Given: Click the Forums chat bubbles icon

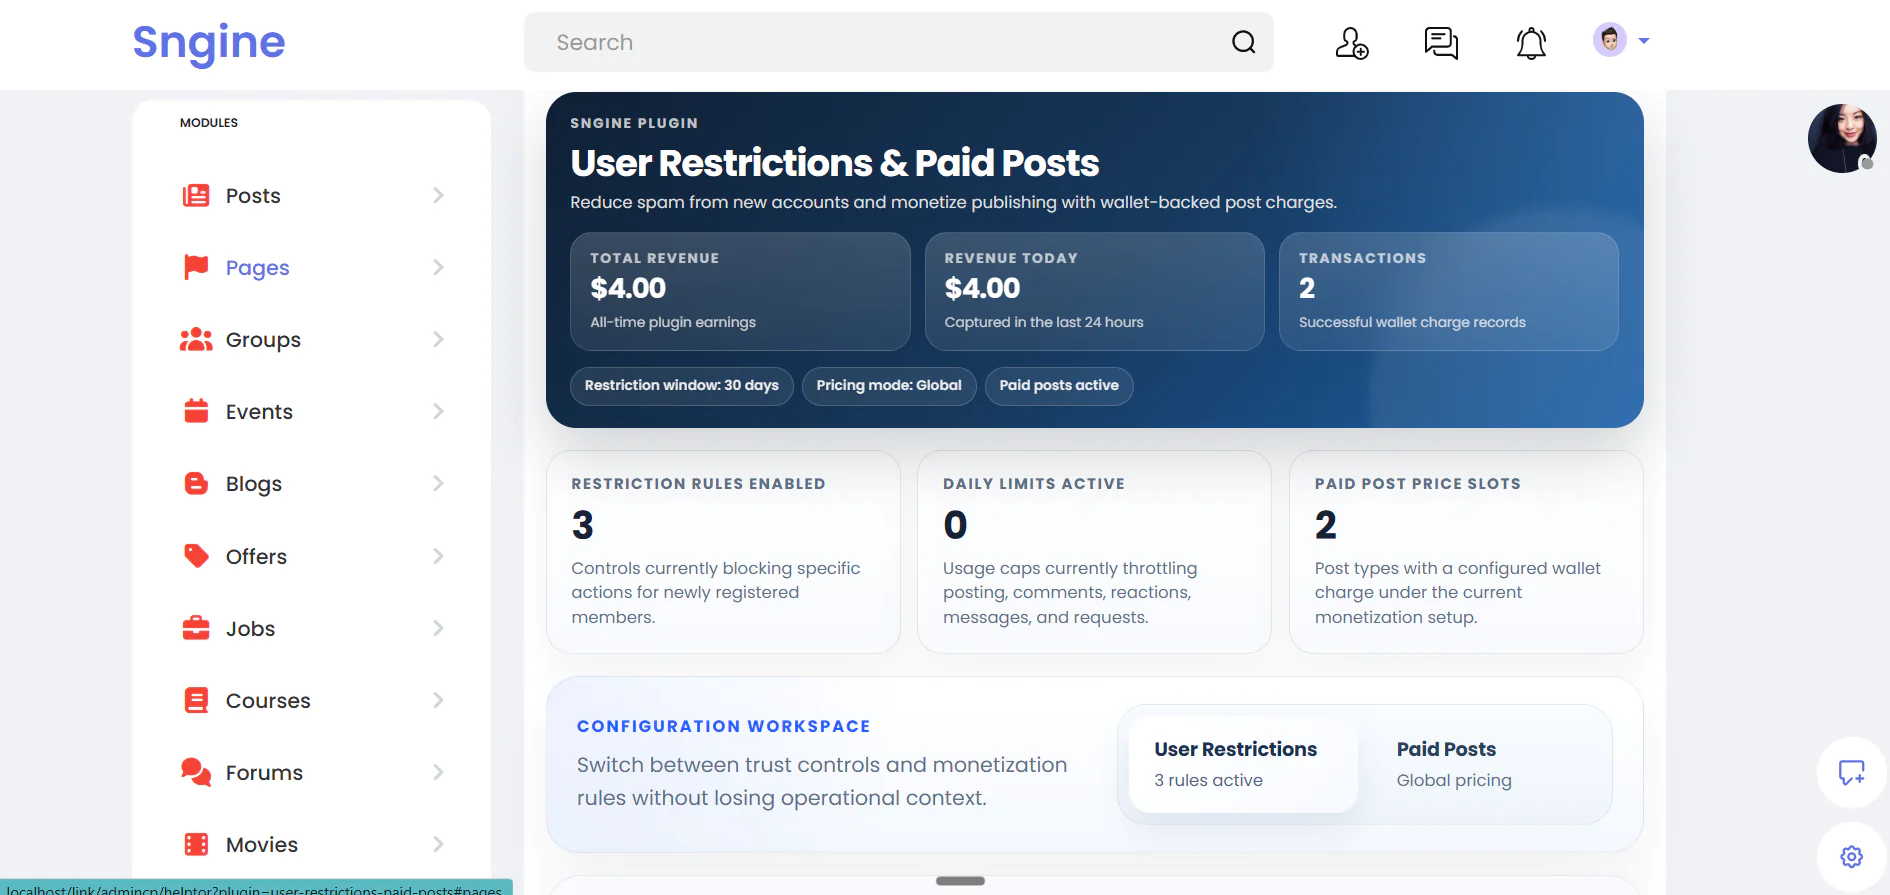Looking at the screenshot, I should [x=196, y=772].
